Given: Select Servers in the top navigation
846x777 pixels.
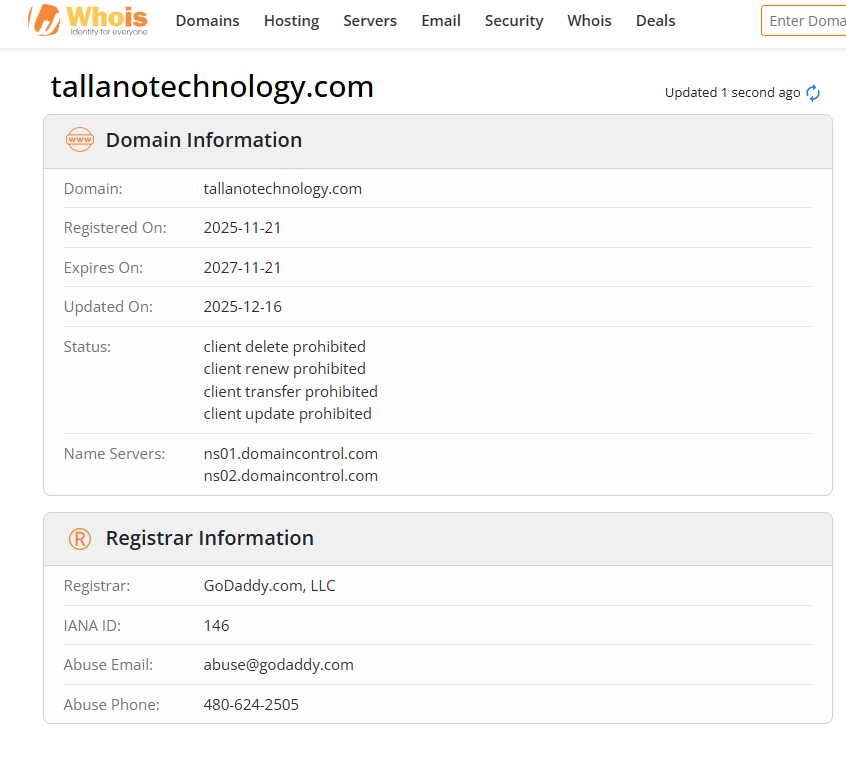Looking at the screenshot, I should [370, 21].
